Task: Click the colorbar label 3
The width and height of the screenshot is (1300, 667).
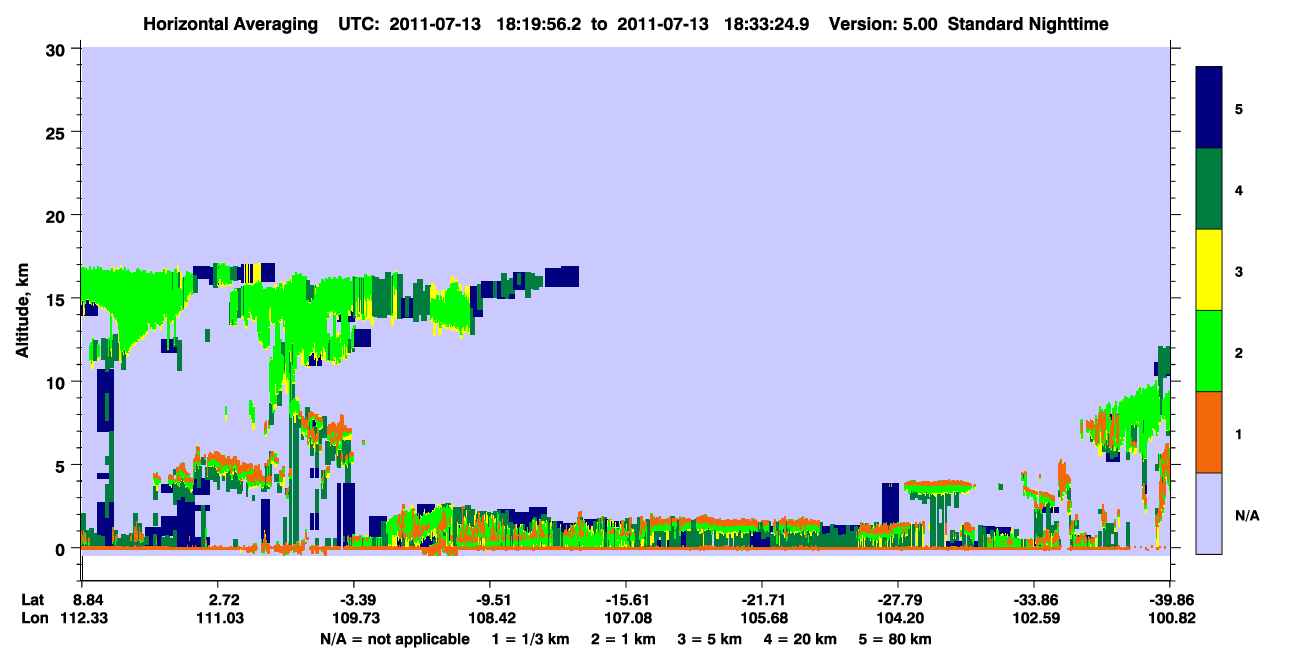Action: [x=1239, y=271]
